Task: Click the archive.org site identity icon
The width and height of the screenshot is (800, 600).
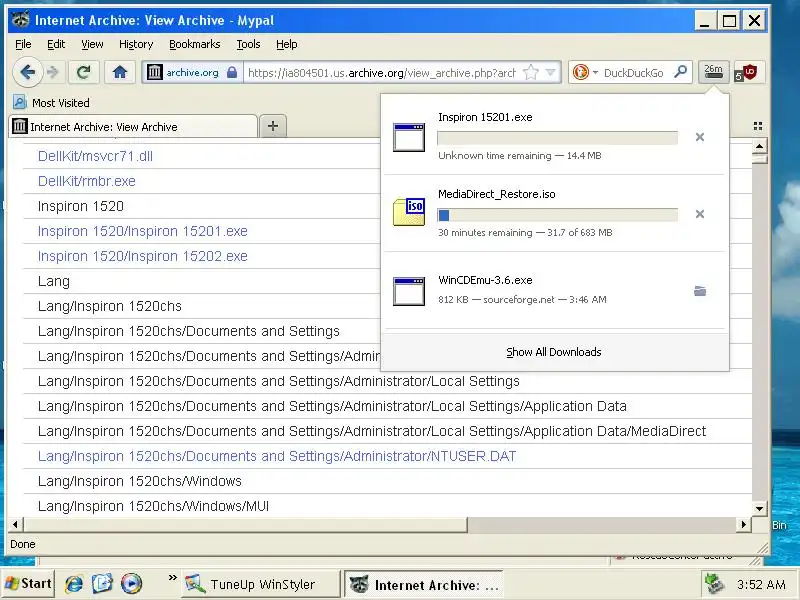Action: tap(155, 72)
